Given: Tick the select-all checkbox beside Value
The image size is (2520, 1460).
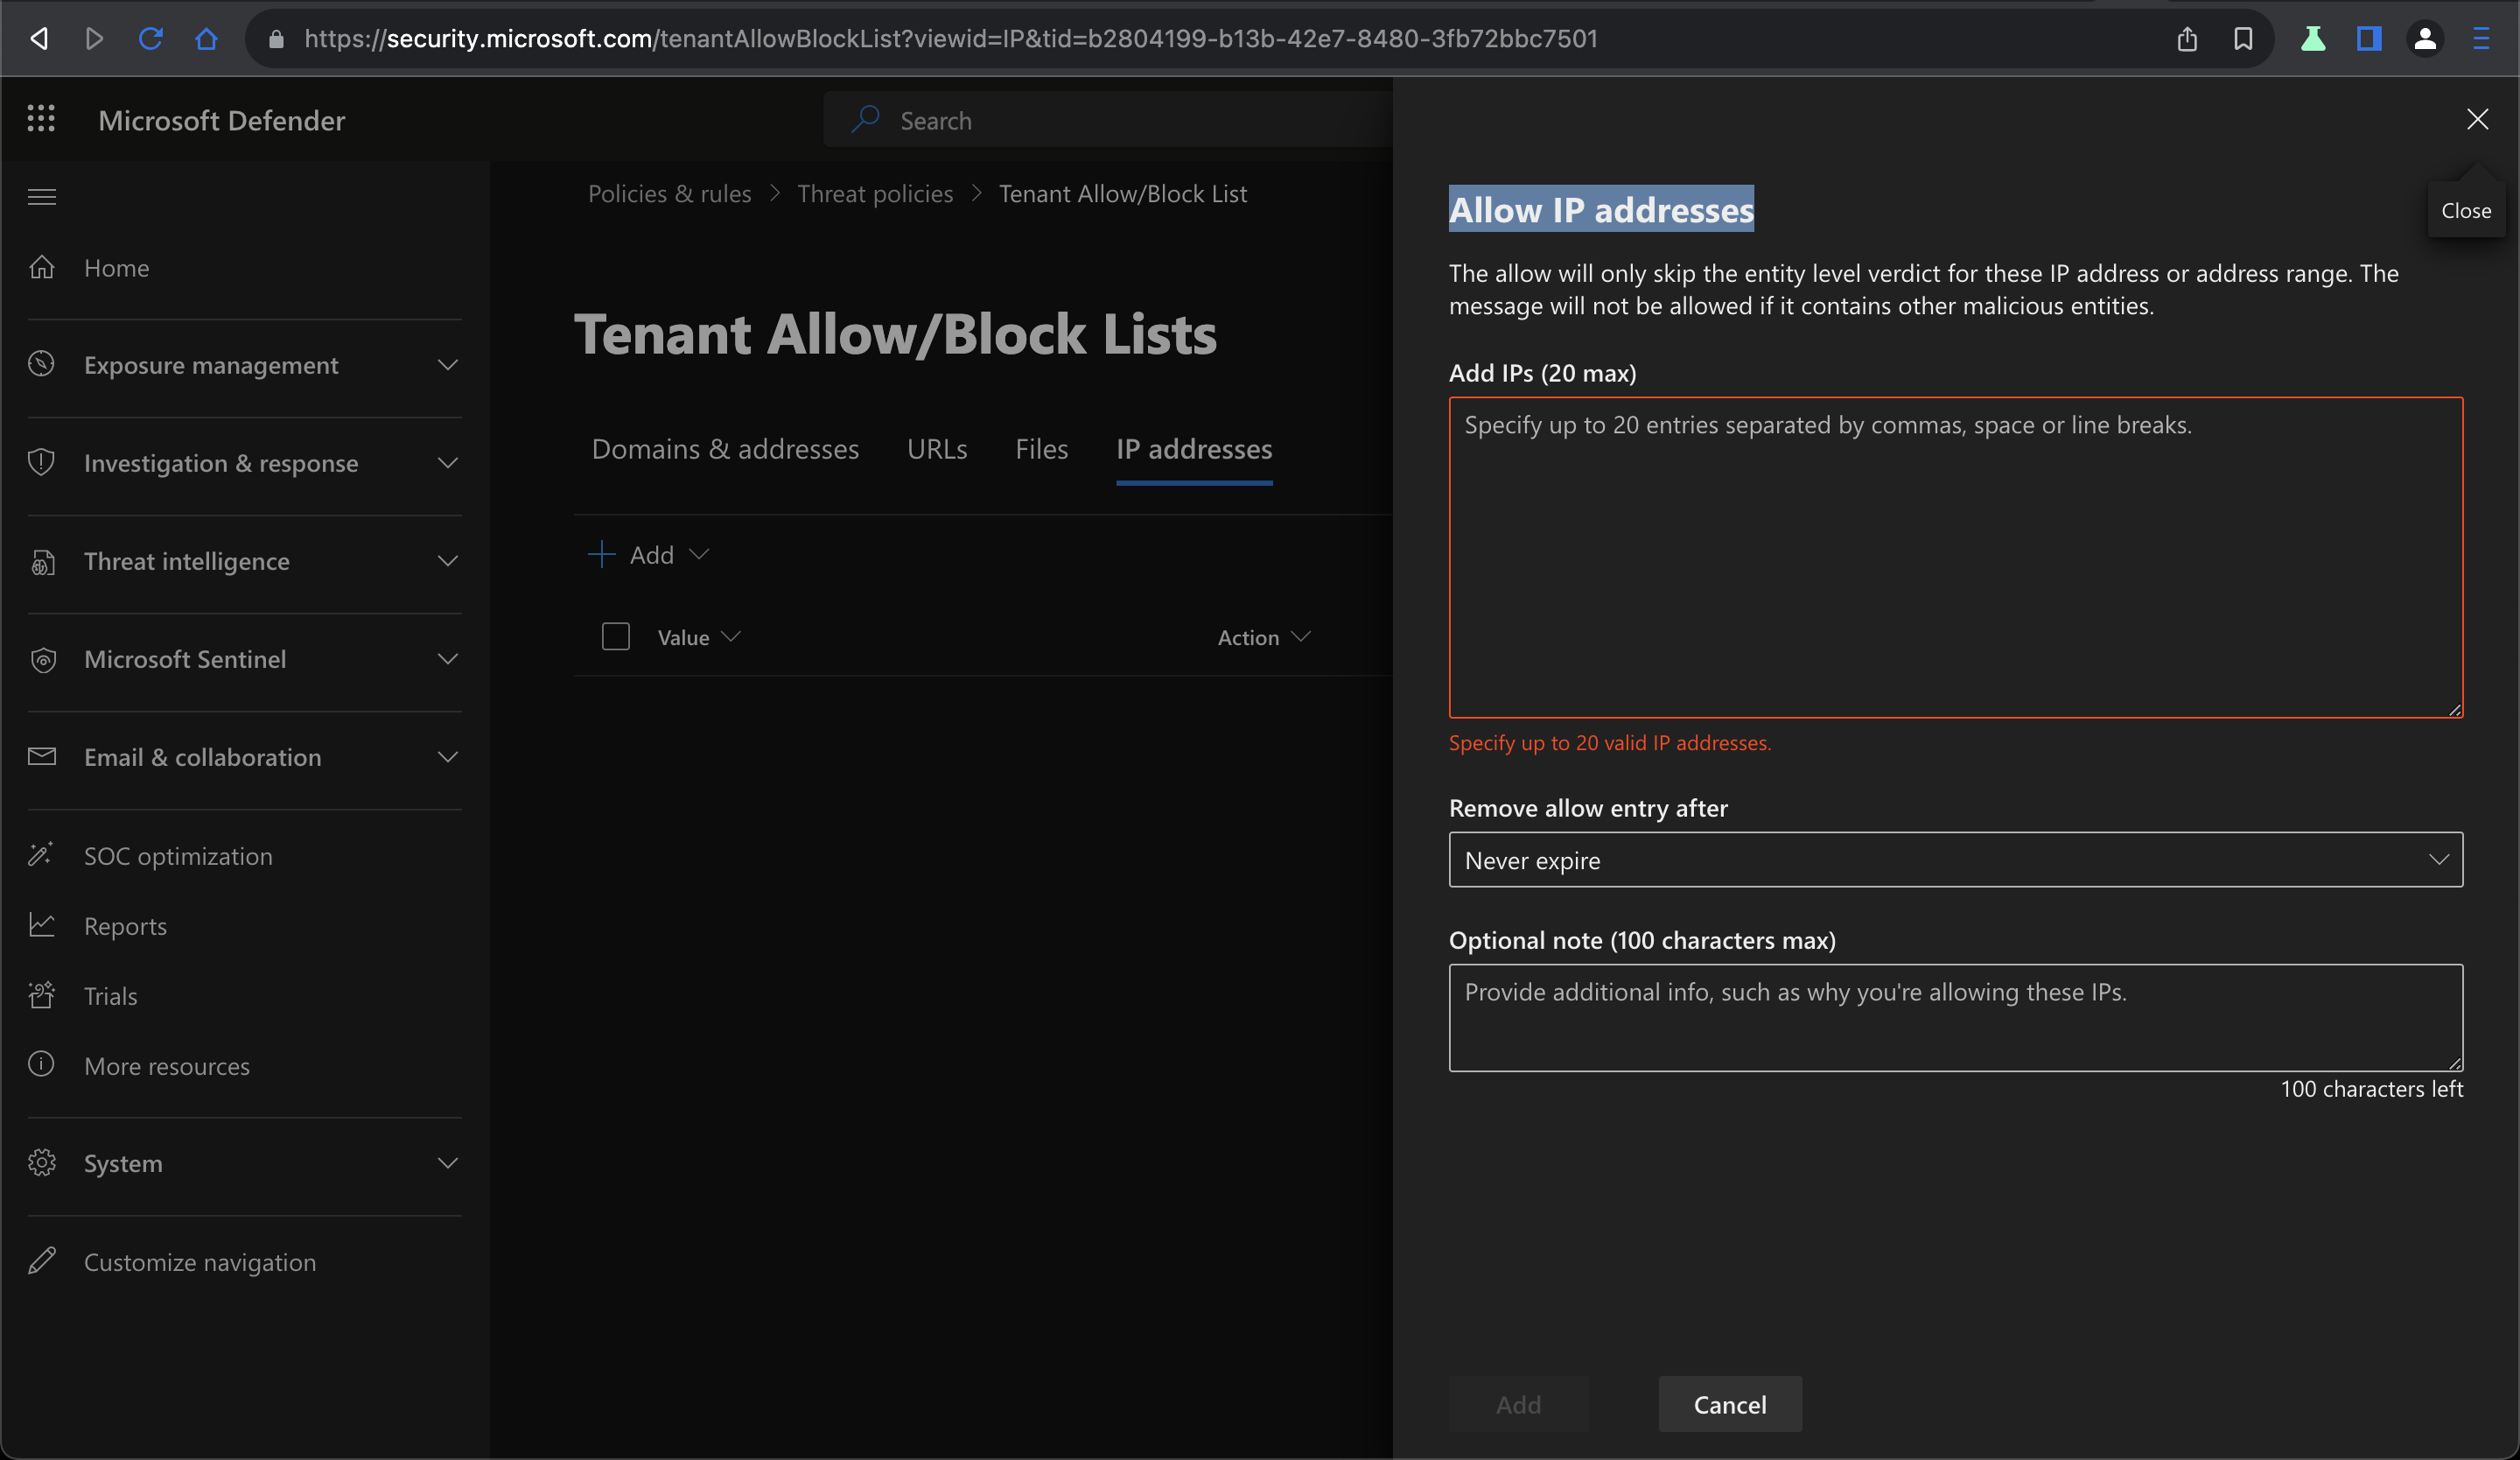Looking at the screenshot, I should pyautogui.click(x=616, y=636).
